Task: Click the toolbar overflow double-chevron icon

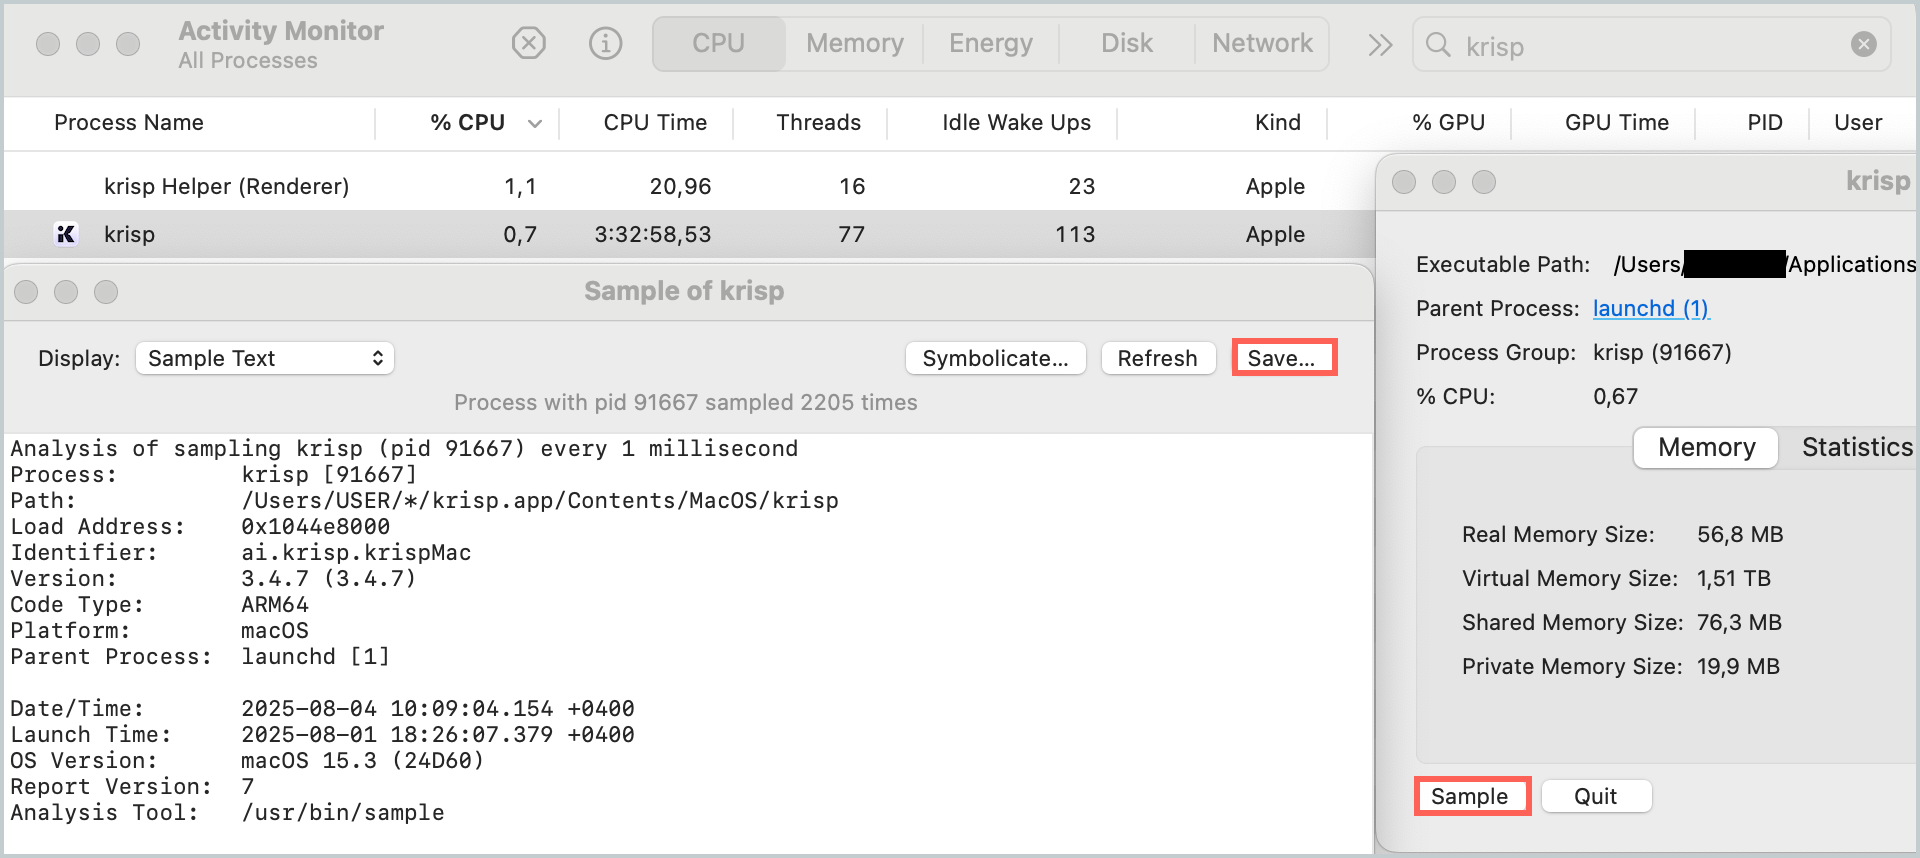Action: [x=1380, y=45]
